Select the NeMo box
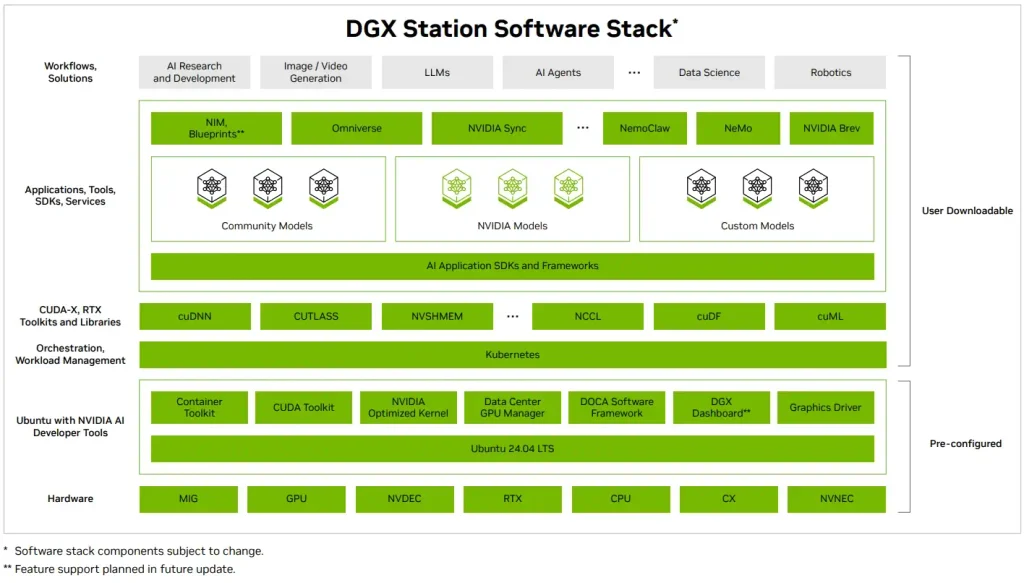This screenshot has height=583, width=1024. 738,128
